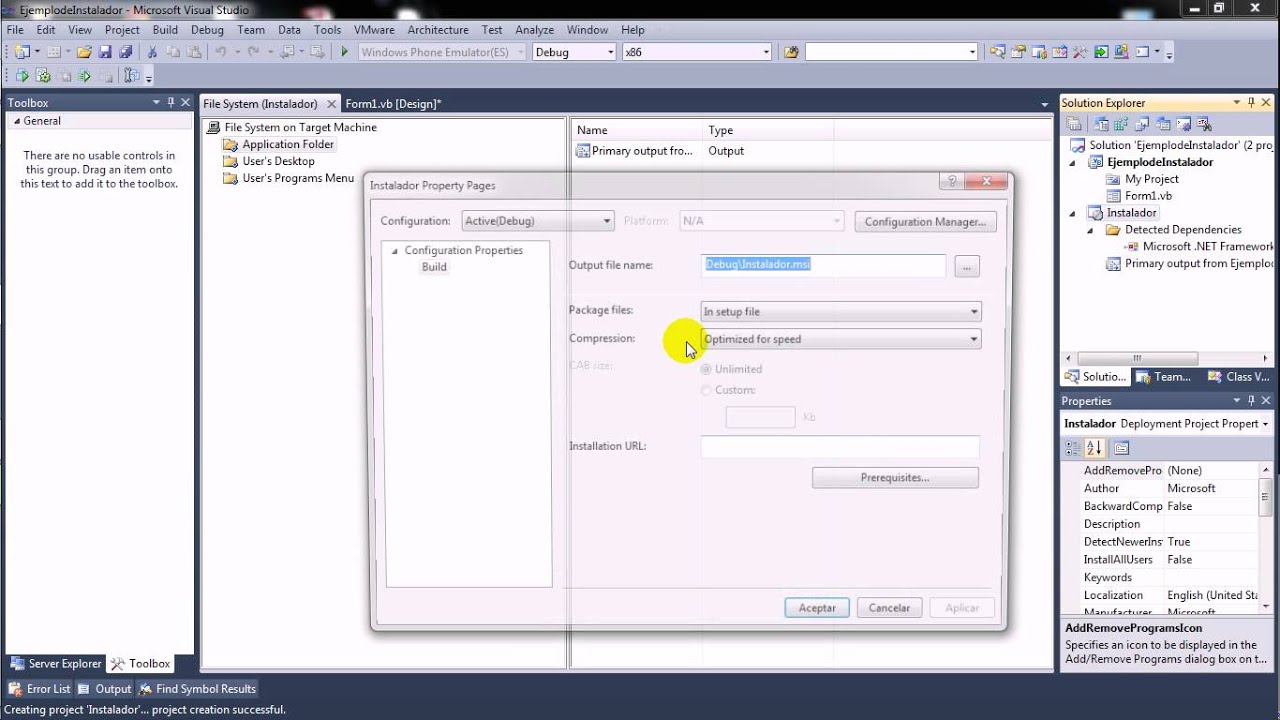Click the Start Debugging green arrow

(x=344, y=52)
